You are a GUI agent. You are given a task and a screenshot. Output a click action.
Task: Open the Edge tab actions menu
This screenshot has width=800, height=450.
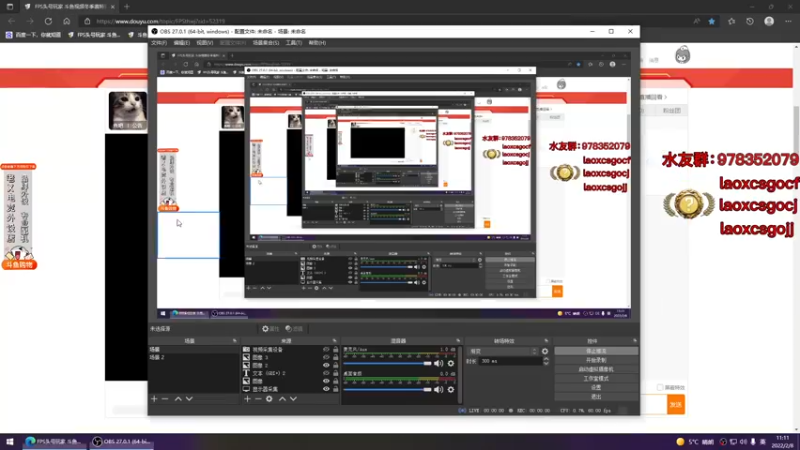coord(10,7)
